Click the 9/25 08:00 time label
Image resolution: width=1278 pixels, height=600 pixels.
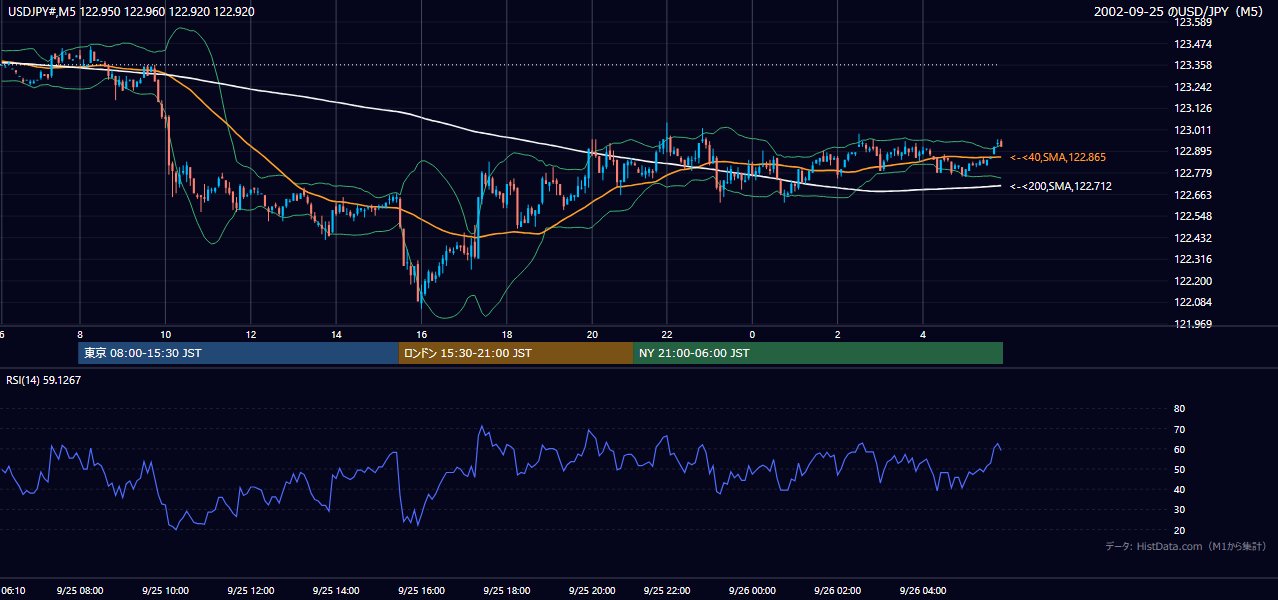79,590
